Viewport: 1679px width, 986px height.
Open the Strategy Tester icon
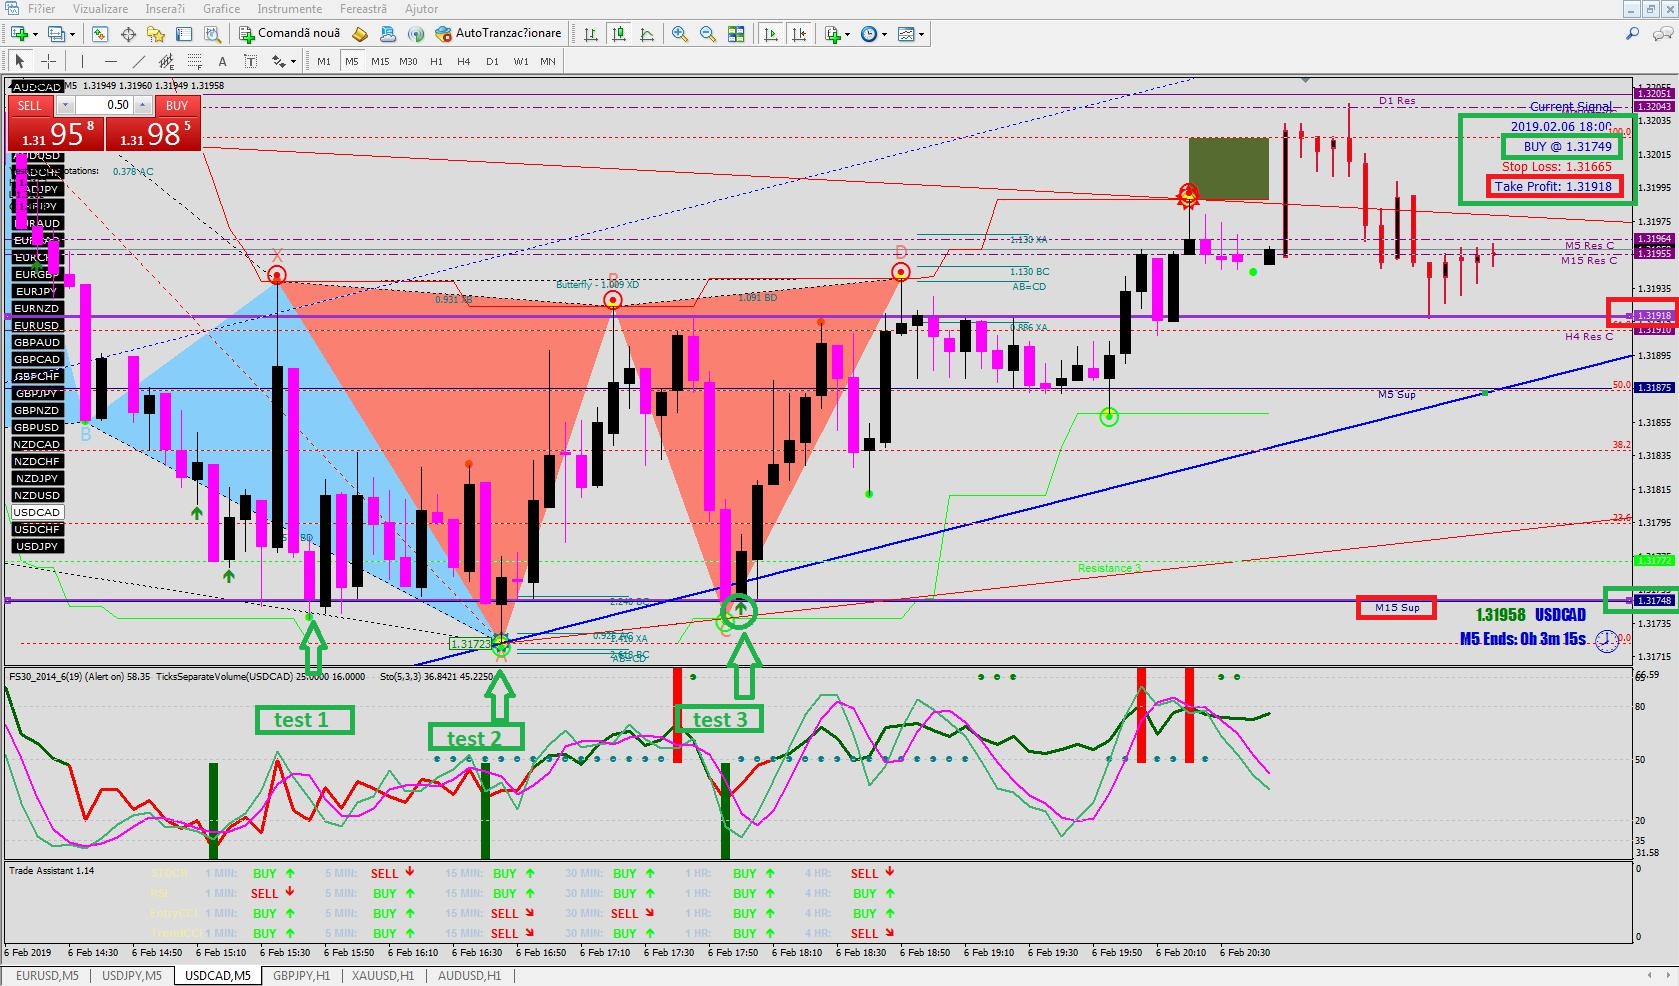click(x=212, y=34)
